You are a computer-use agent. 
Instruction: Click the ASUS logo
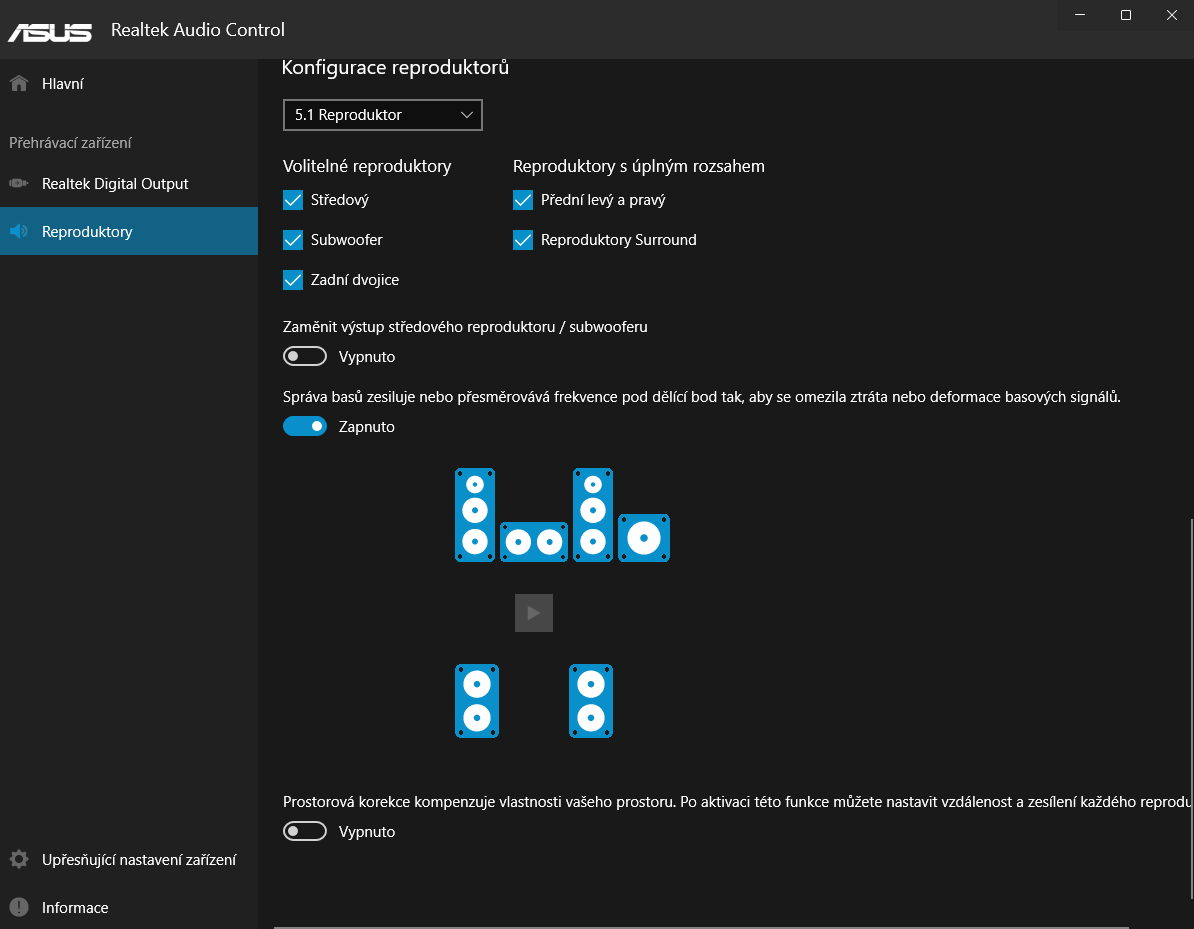tap(50, 30)
